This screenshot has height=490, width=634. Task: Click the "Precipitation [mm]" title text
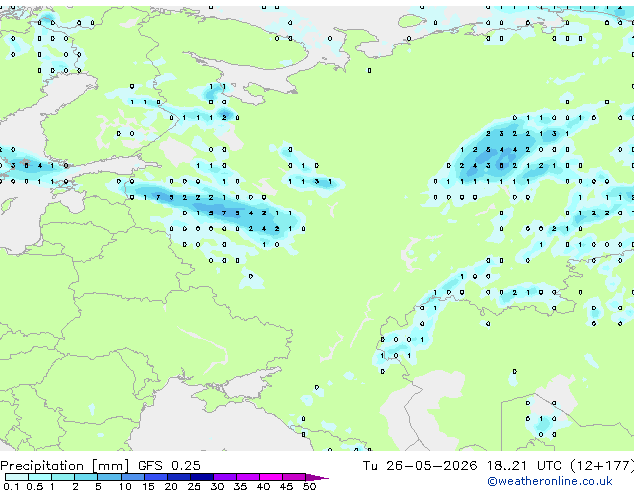(65, 466)
